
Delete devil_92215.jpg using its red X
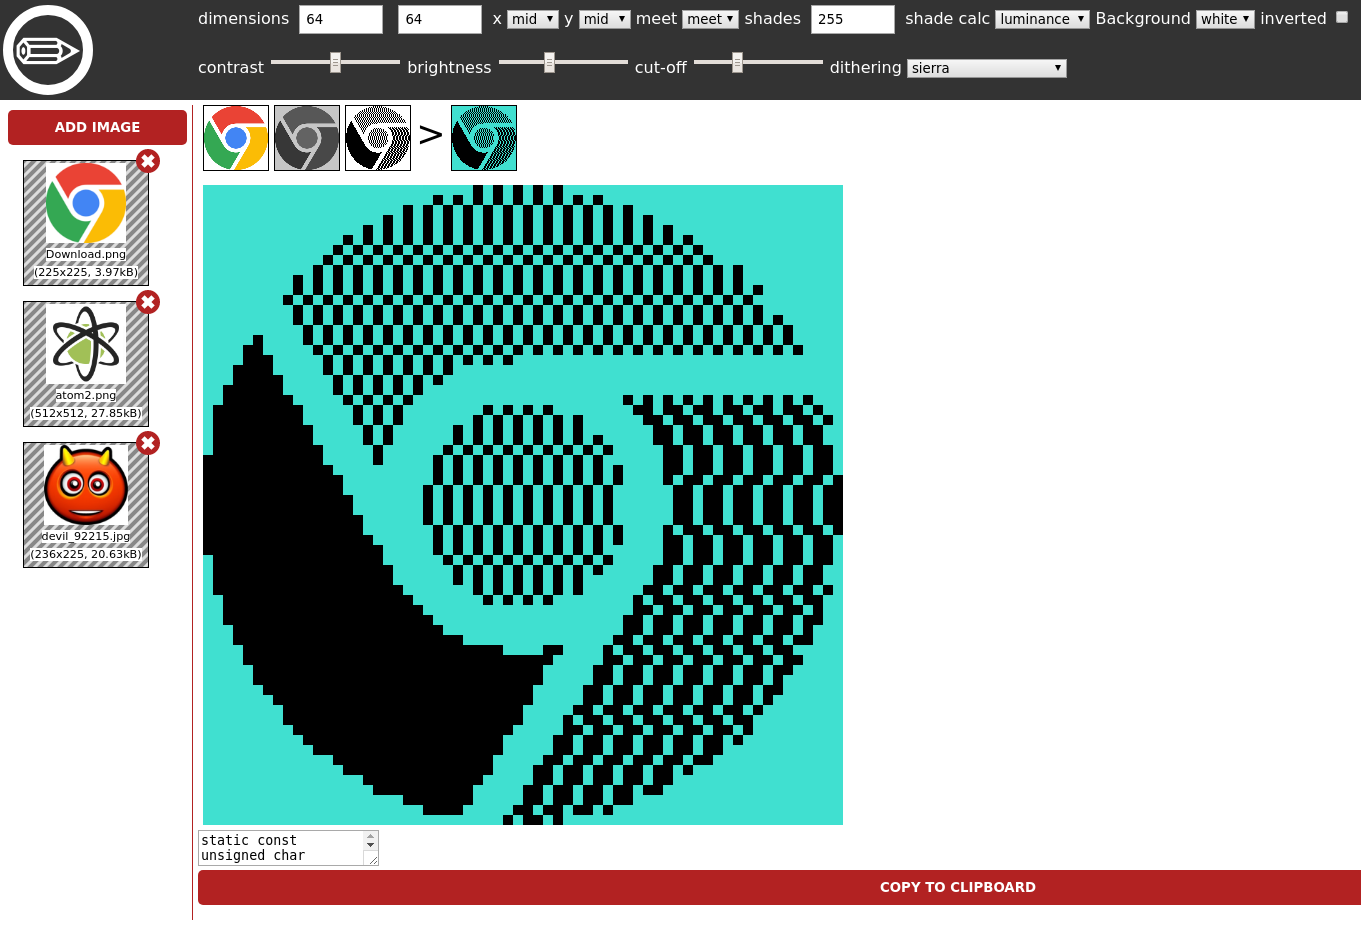pyautogui.click(x=148, y=443)
